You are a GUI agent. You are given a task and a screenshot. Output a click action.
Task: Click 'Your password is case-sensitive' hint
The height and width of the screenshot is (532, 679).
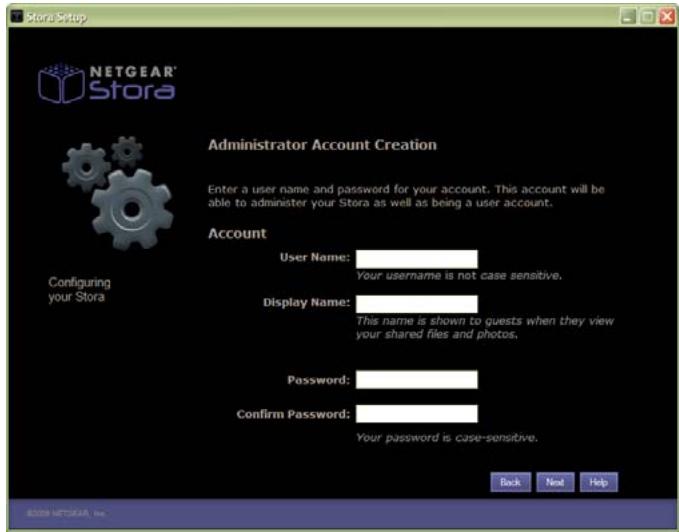446,437
